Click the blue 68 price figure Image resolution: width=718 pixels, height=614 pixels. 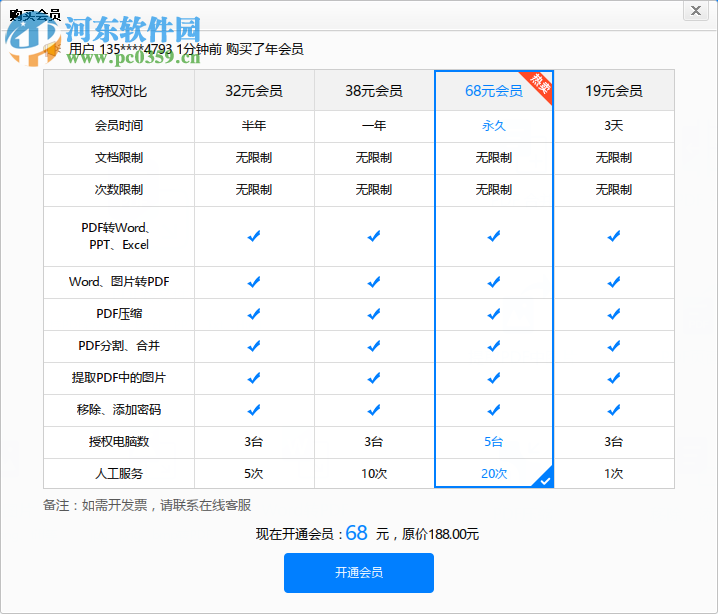356,533
